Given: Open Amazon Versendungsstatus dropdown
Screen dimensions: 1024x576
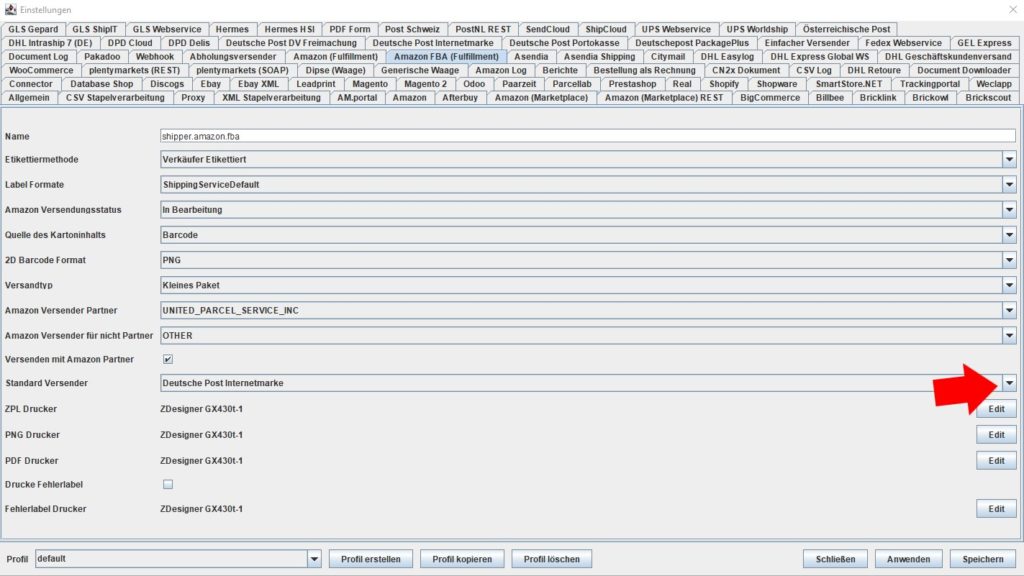Looking at the screenshot, I should (1009, 210).
